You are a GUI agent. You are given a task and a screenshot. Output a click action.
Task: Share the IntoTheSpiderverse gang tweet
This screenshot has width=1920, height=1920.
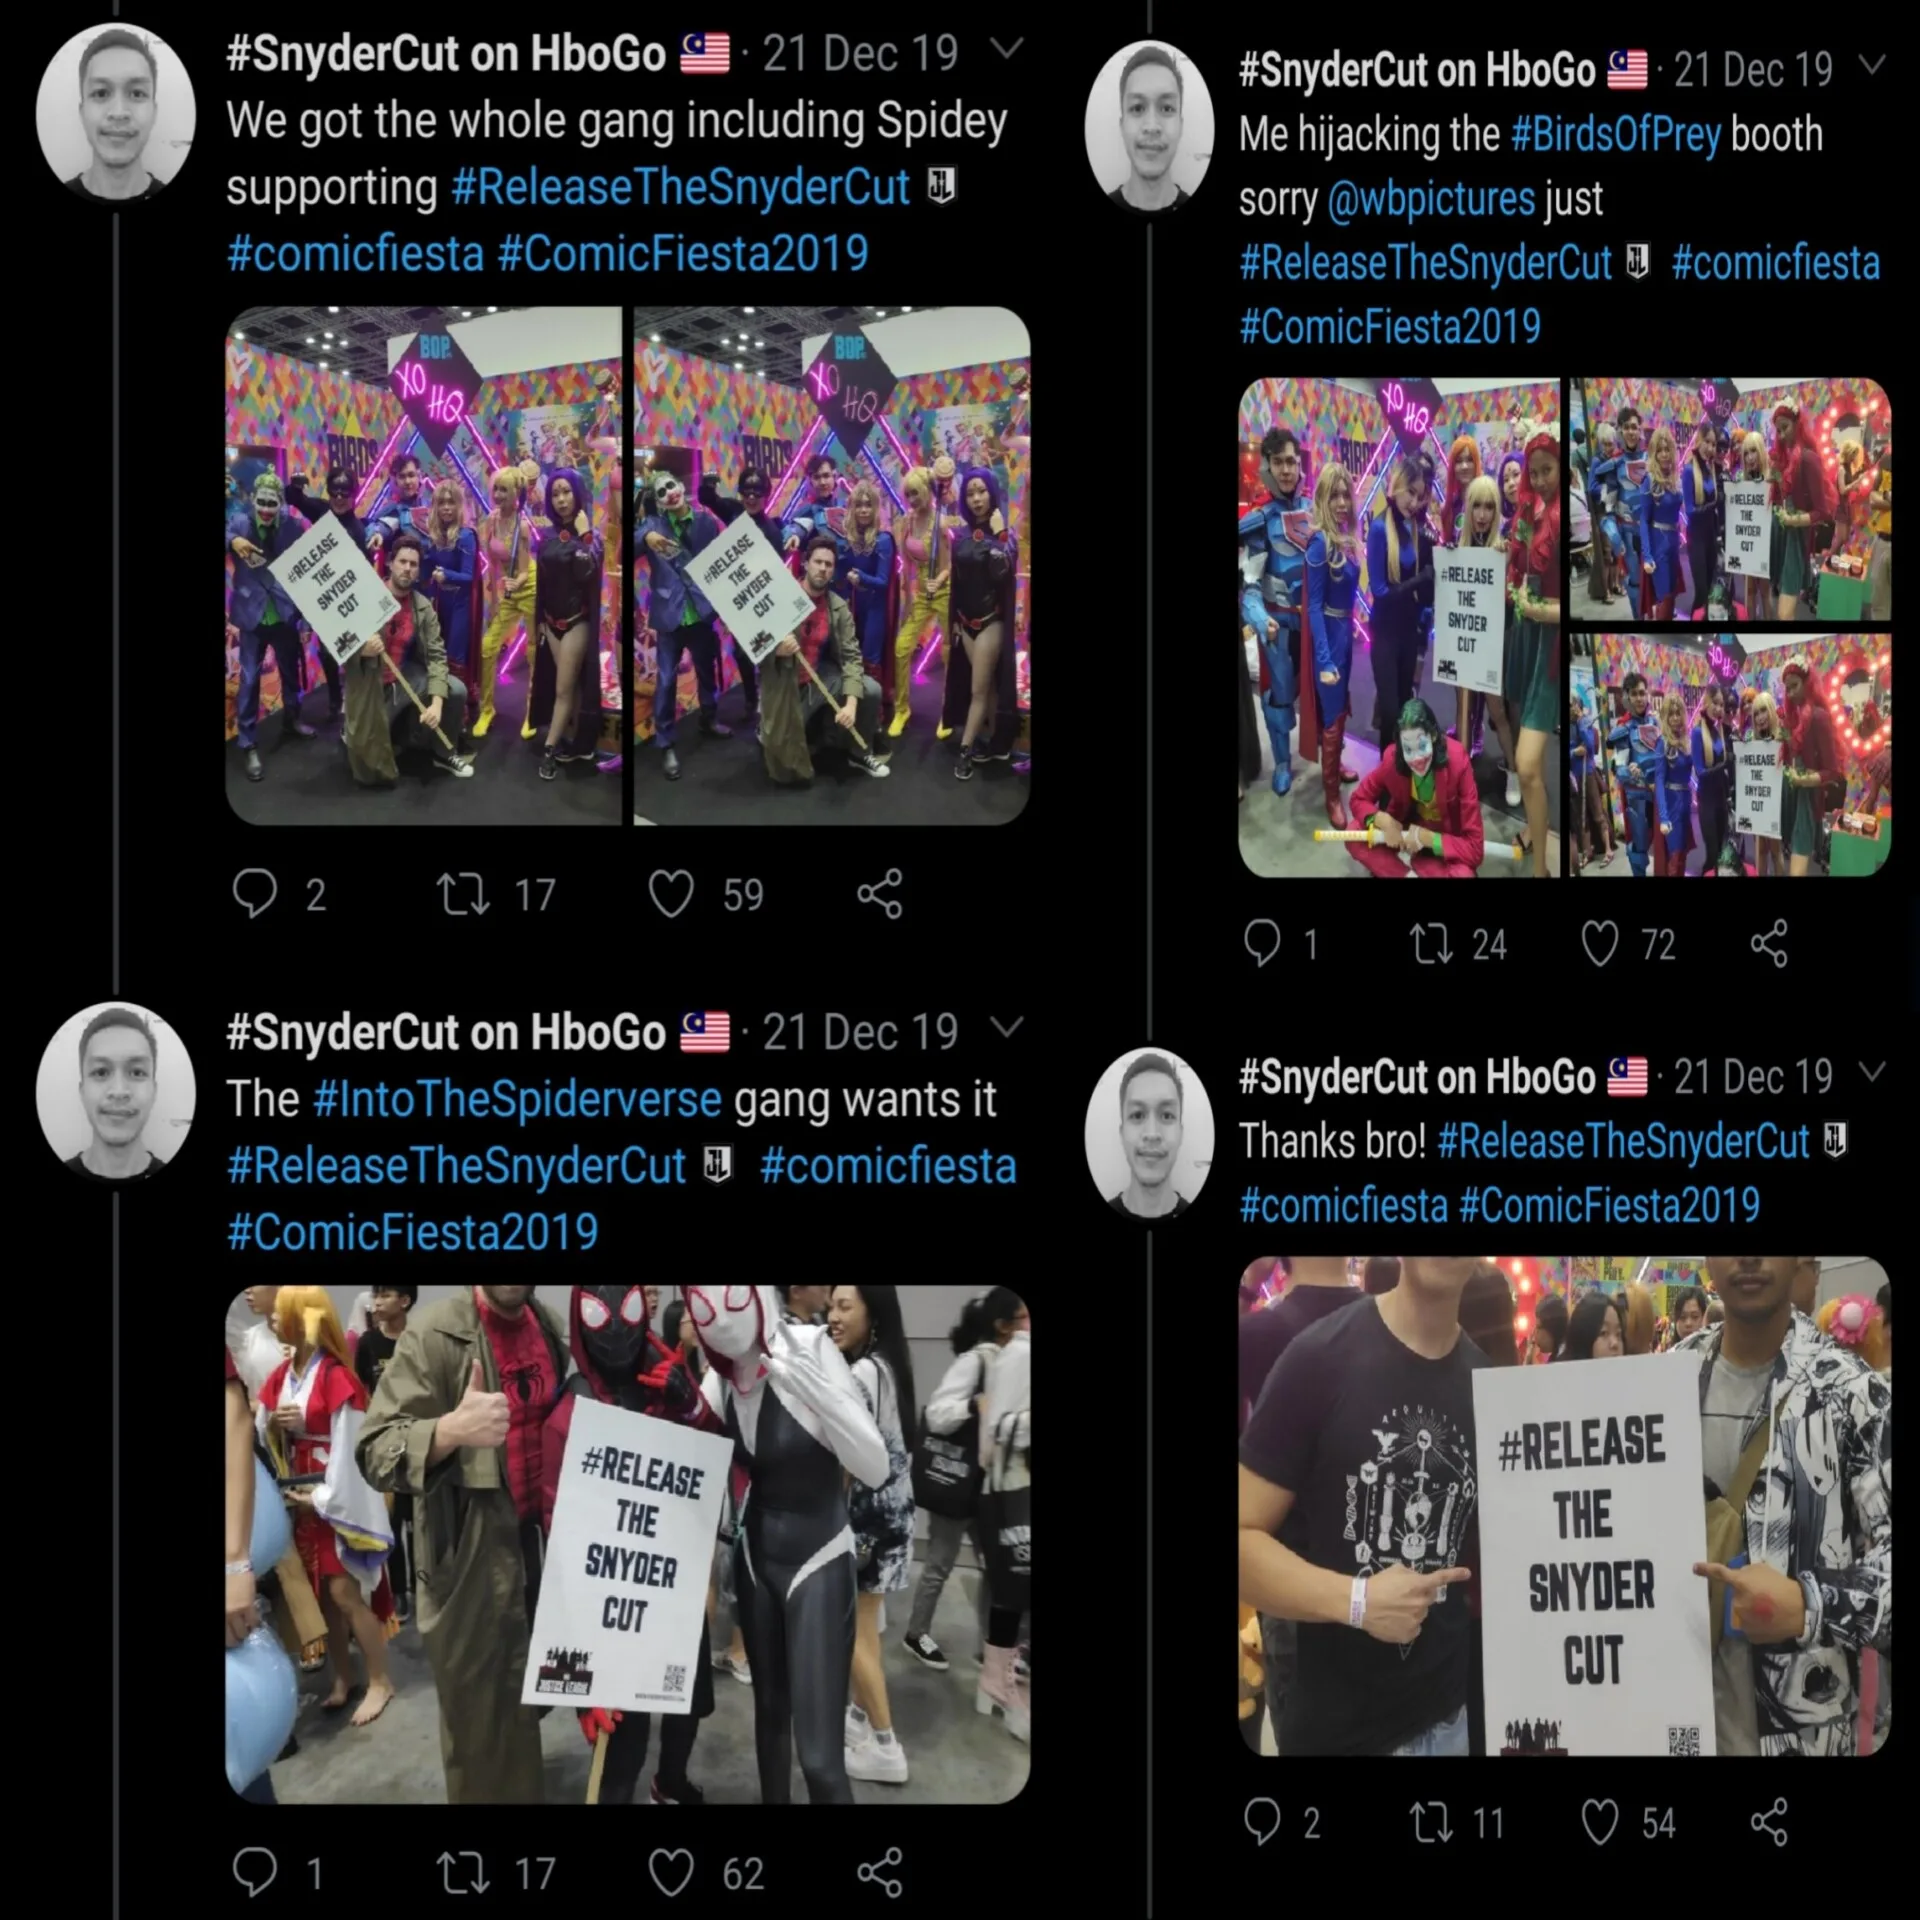(880, 1872)
